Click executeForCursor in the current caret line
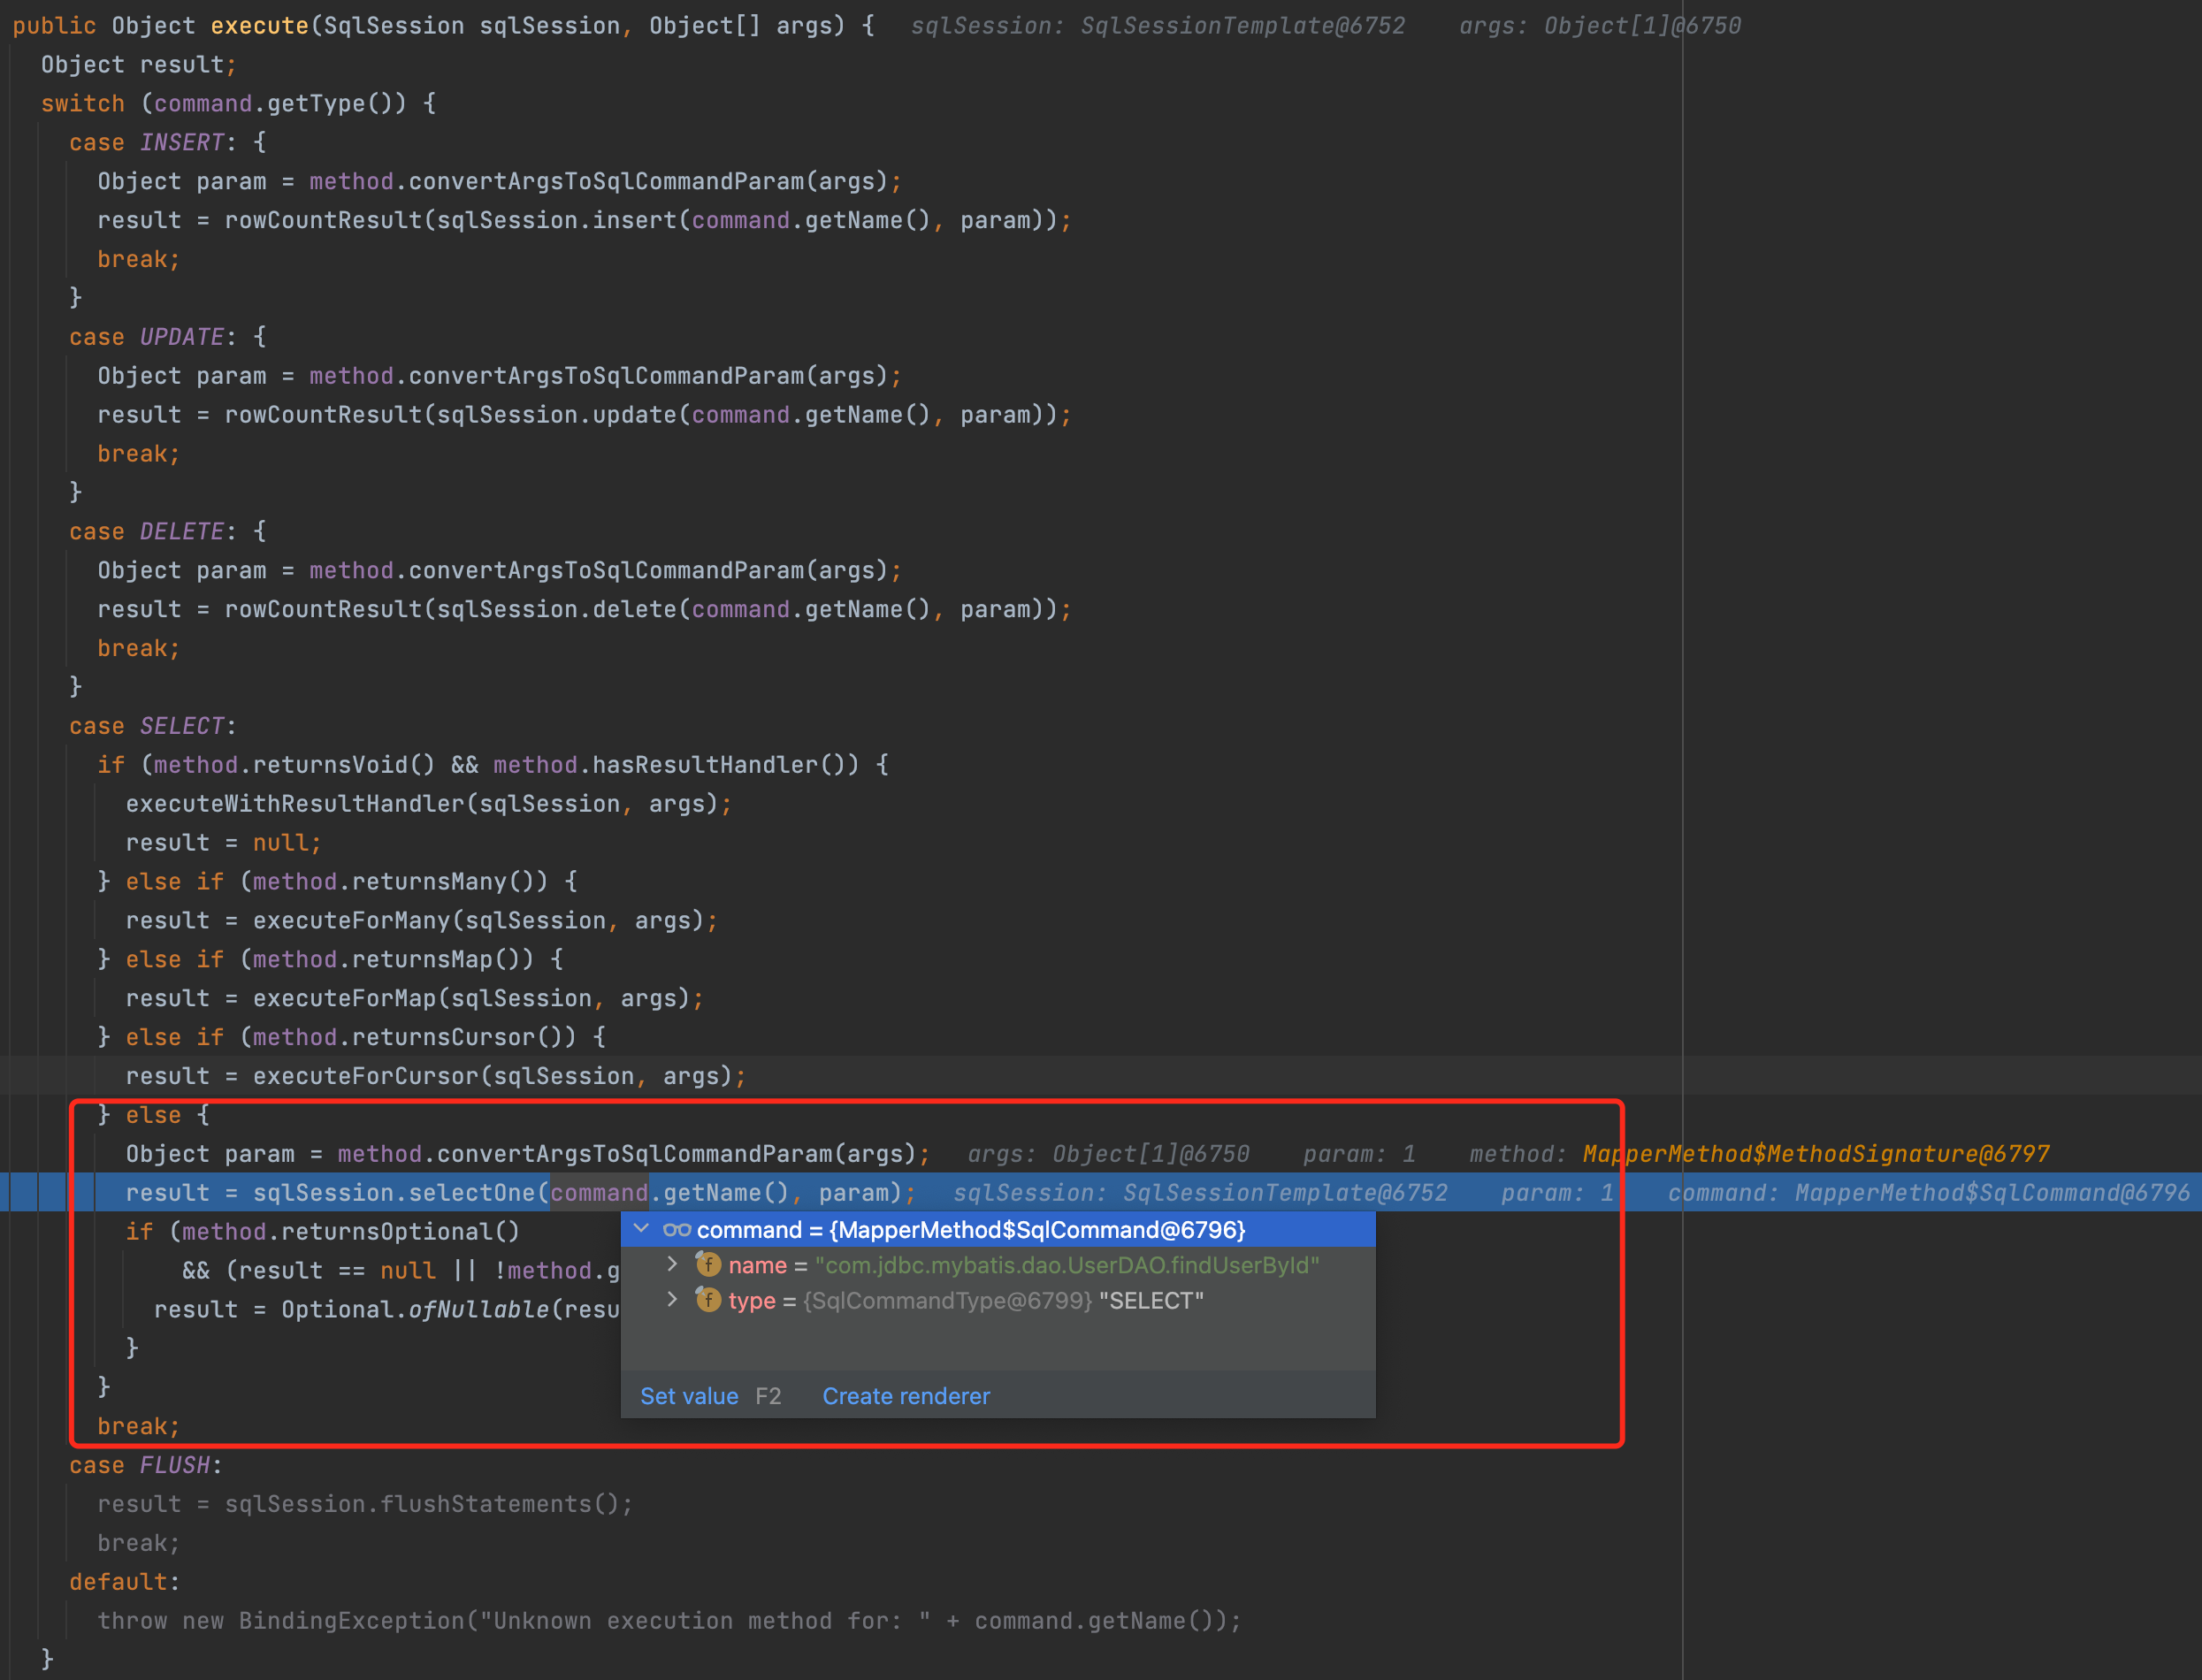 coord(366,1076)
